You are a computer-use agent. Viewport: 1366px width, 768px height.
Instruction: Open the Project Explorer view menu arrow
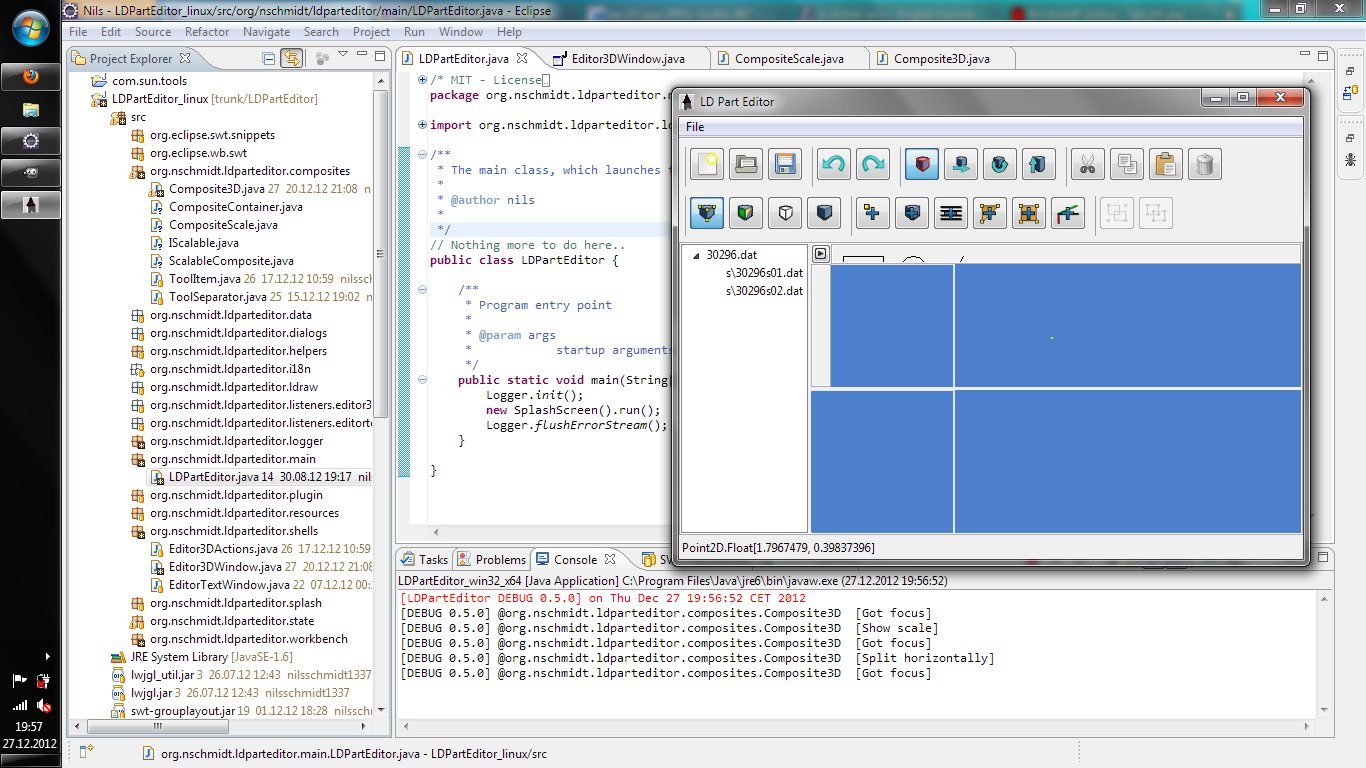coord(342,54)
